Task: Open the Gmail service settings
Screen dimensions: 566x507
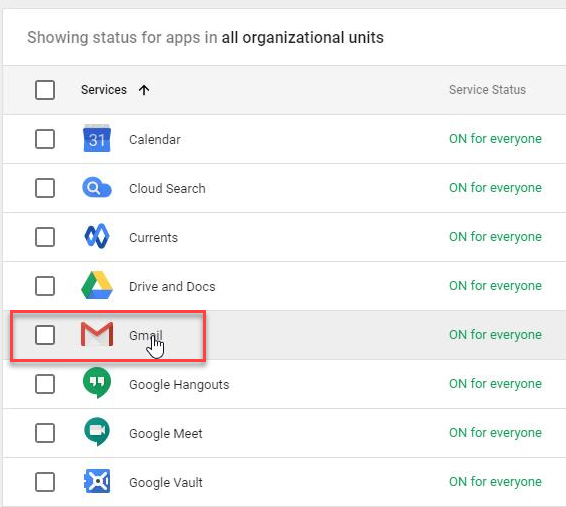Action: point(146,335)
